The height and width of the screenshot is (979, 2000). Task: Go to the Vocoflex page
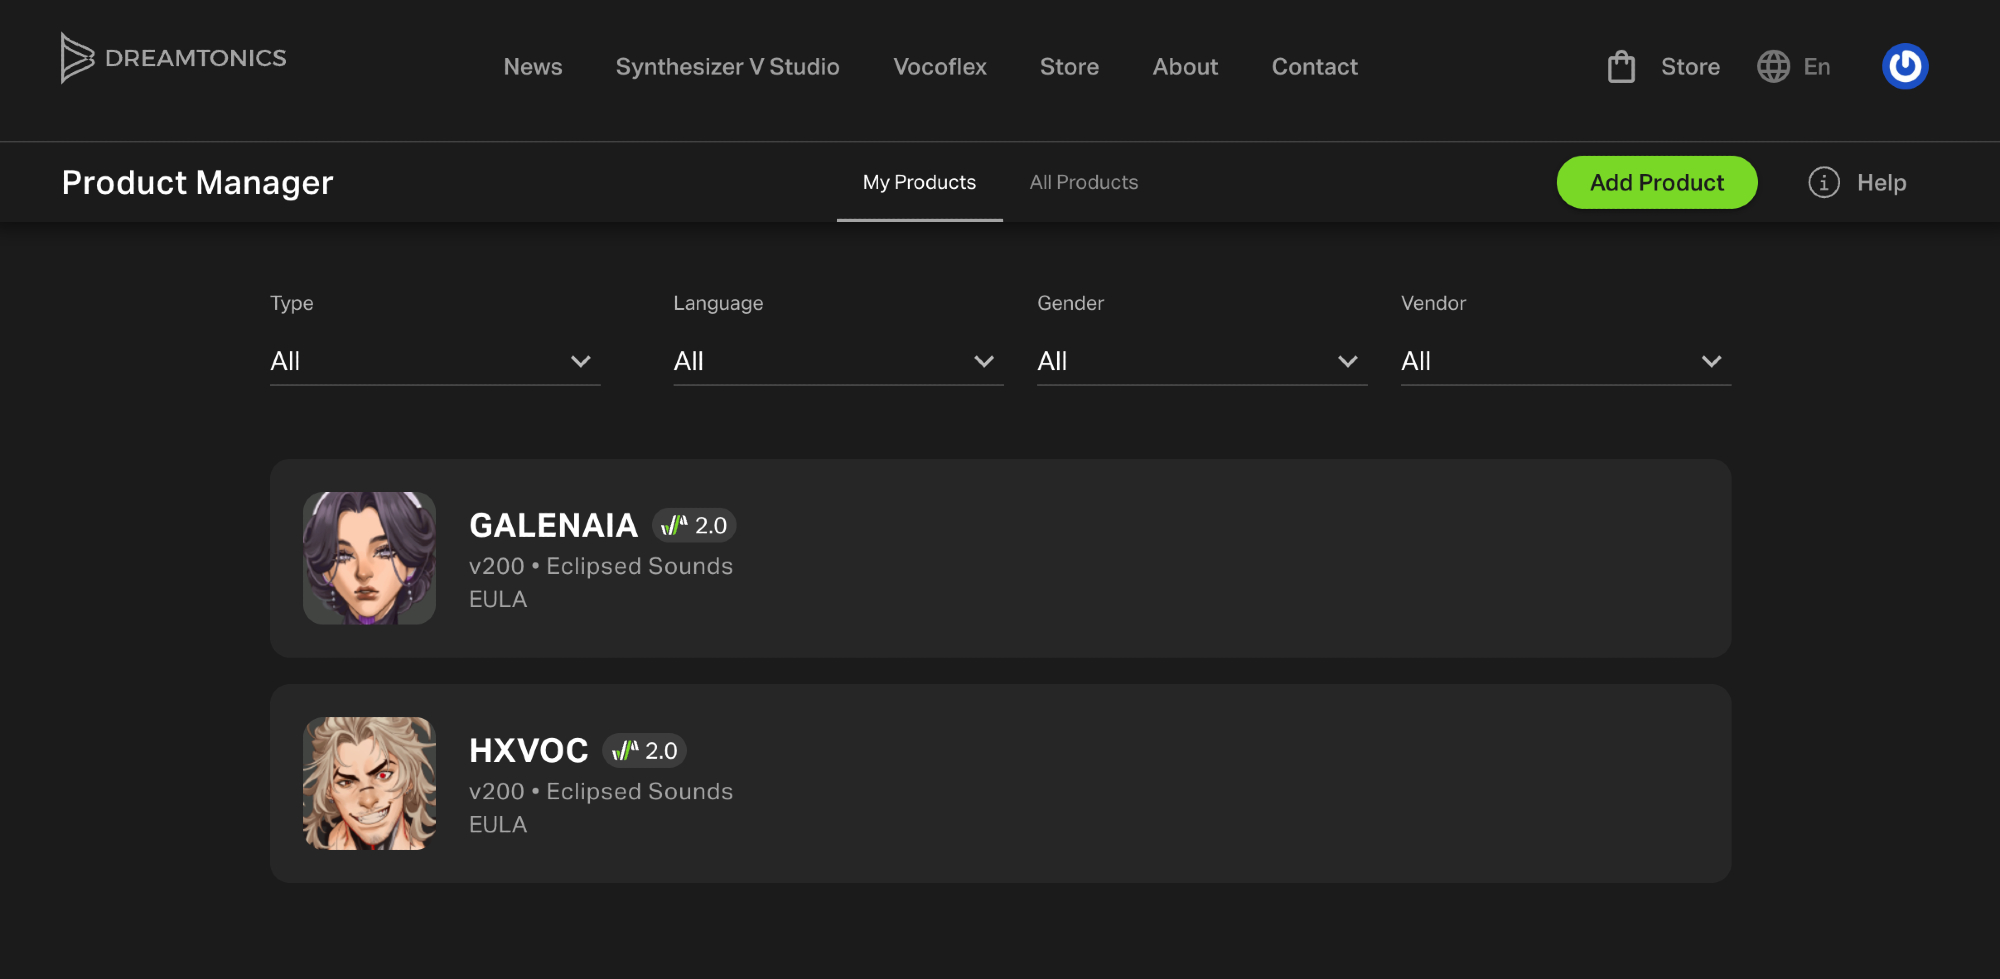(x=939, y=67)
